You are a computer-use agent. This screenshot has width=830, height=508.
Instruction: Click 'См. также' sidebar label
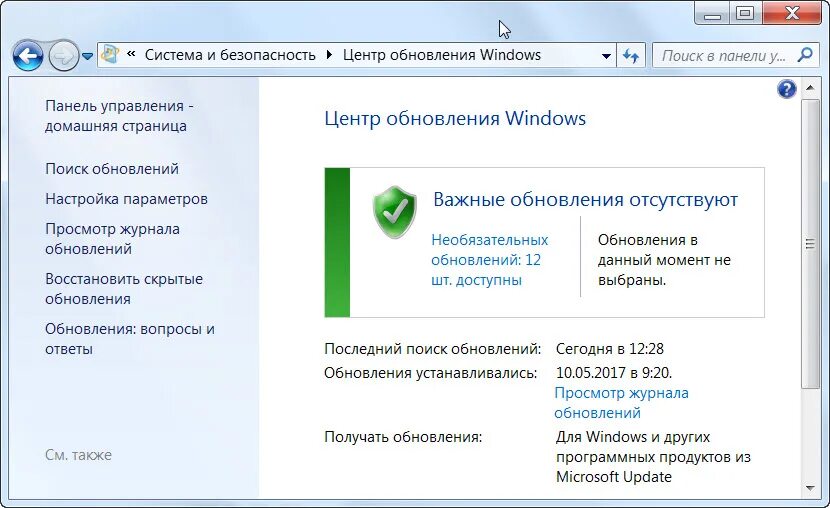78,455
